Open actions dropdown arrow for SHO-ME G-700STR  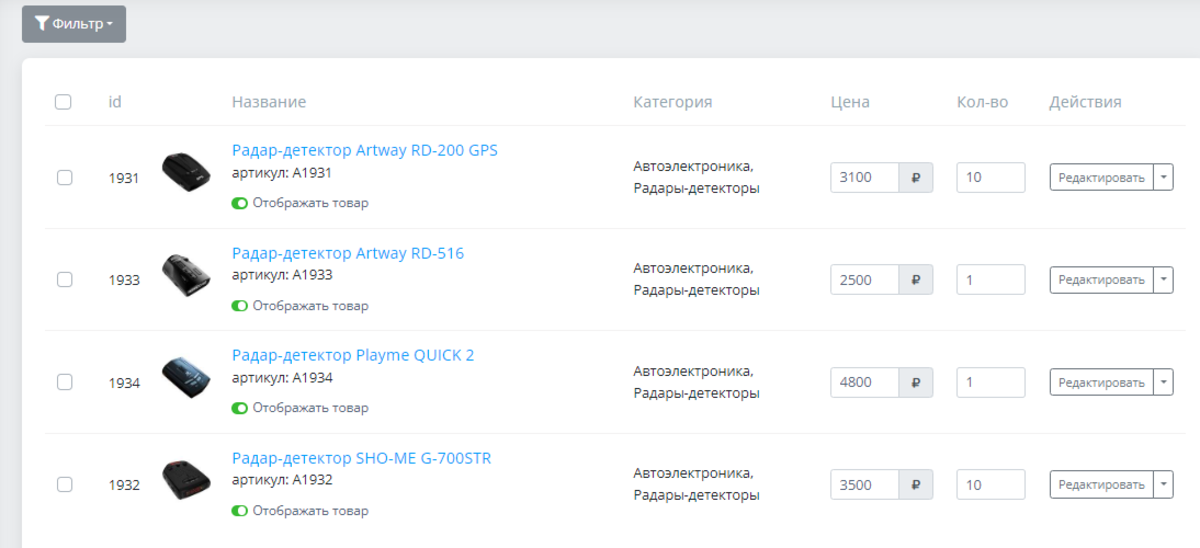(1163, 485)
